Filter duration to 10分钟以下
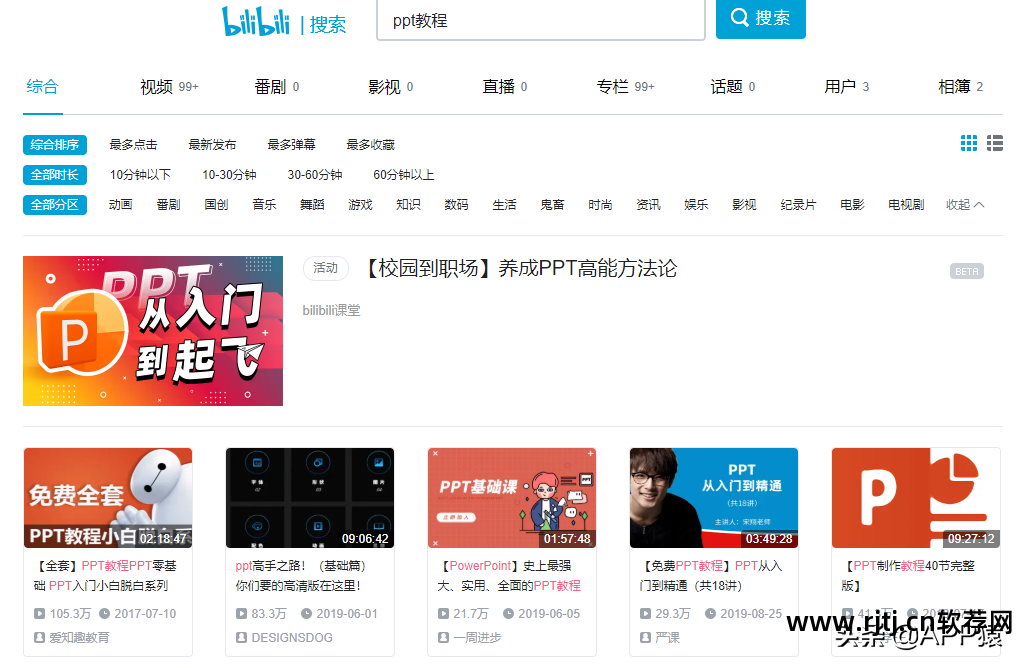Screen dimensions: 1022x668 coord(140,175)
